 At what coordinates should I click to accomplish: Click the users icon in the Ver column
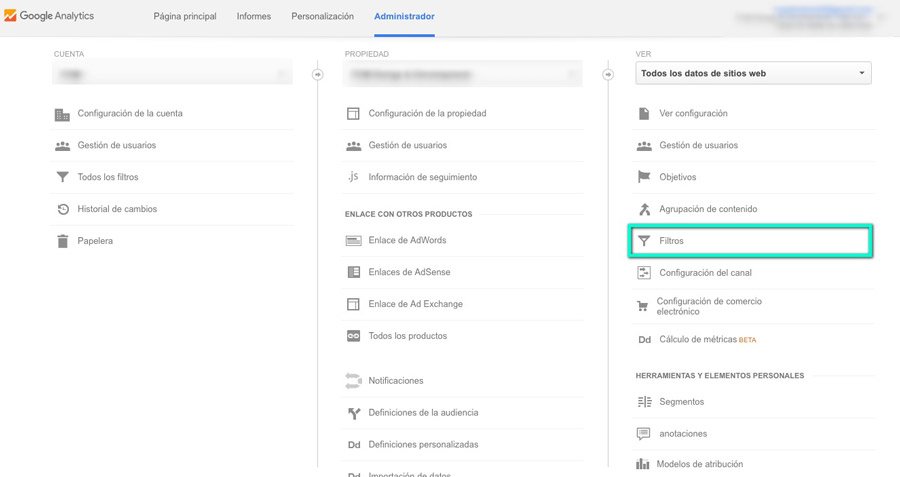tap(644, 146)
